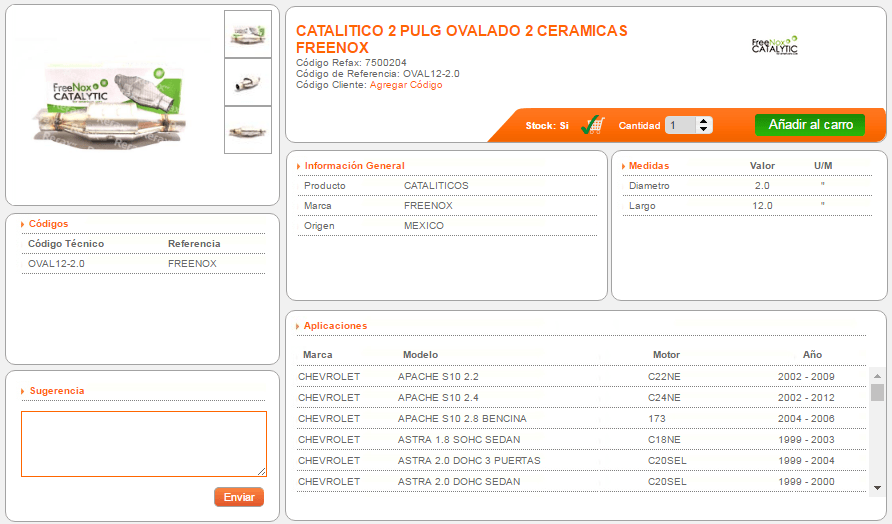This screenshot has width=892, height=524.
Task: Click the Motor column header
Action: [666, 354]
